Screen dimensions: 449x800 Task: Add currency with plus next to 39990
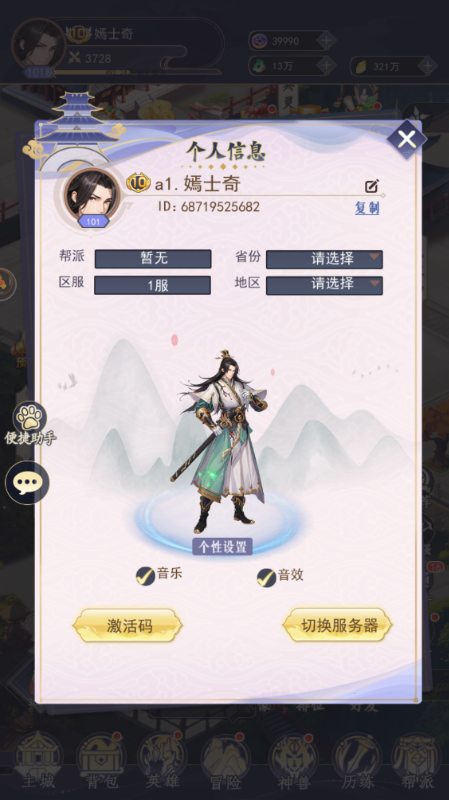[x=326, y=40]
